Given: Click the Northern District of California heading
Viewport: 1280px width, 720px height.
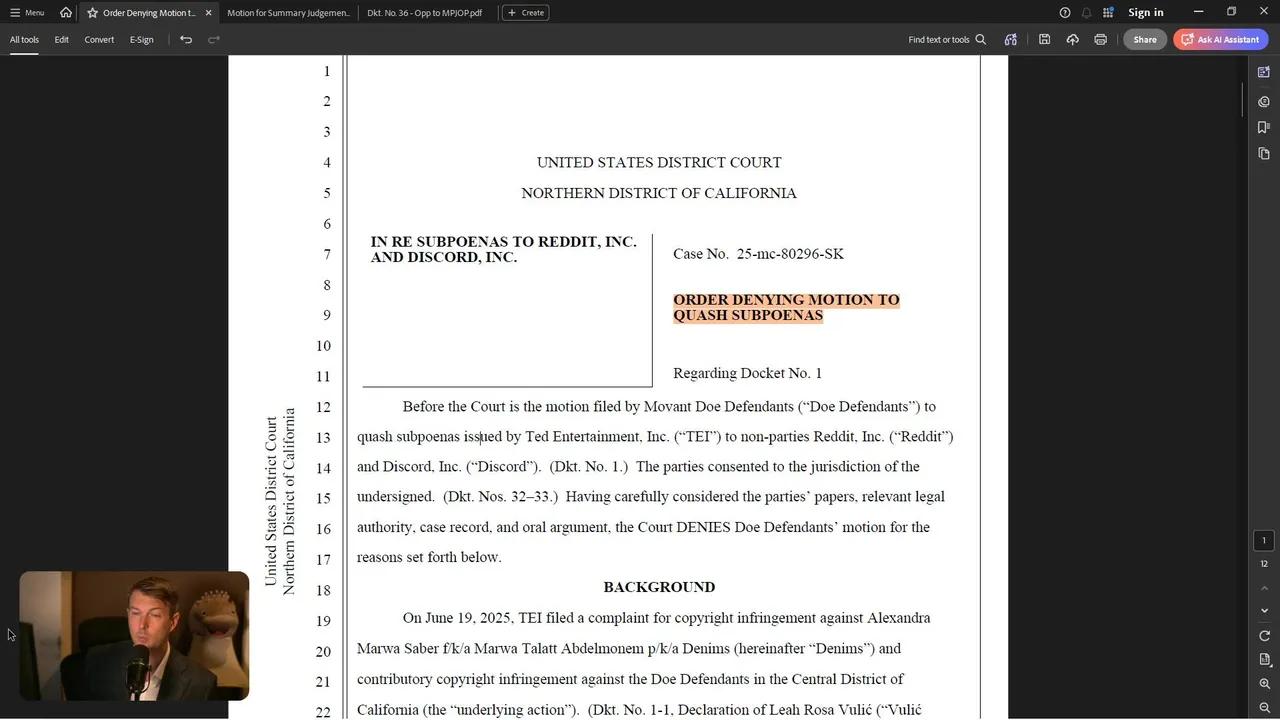Looking at the screenshot, I should pyautogui.click(x=659, y=193).
